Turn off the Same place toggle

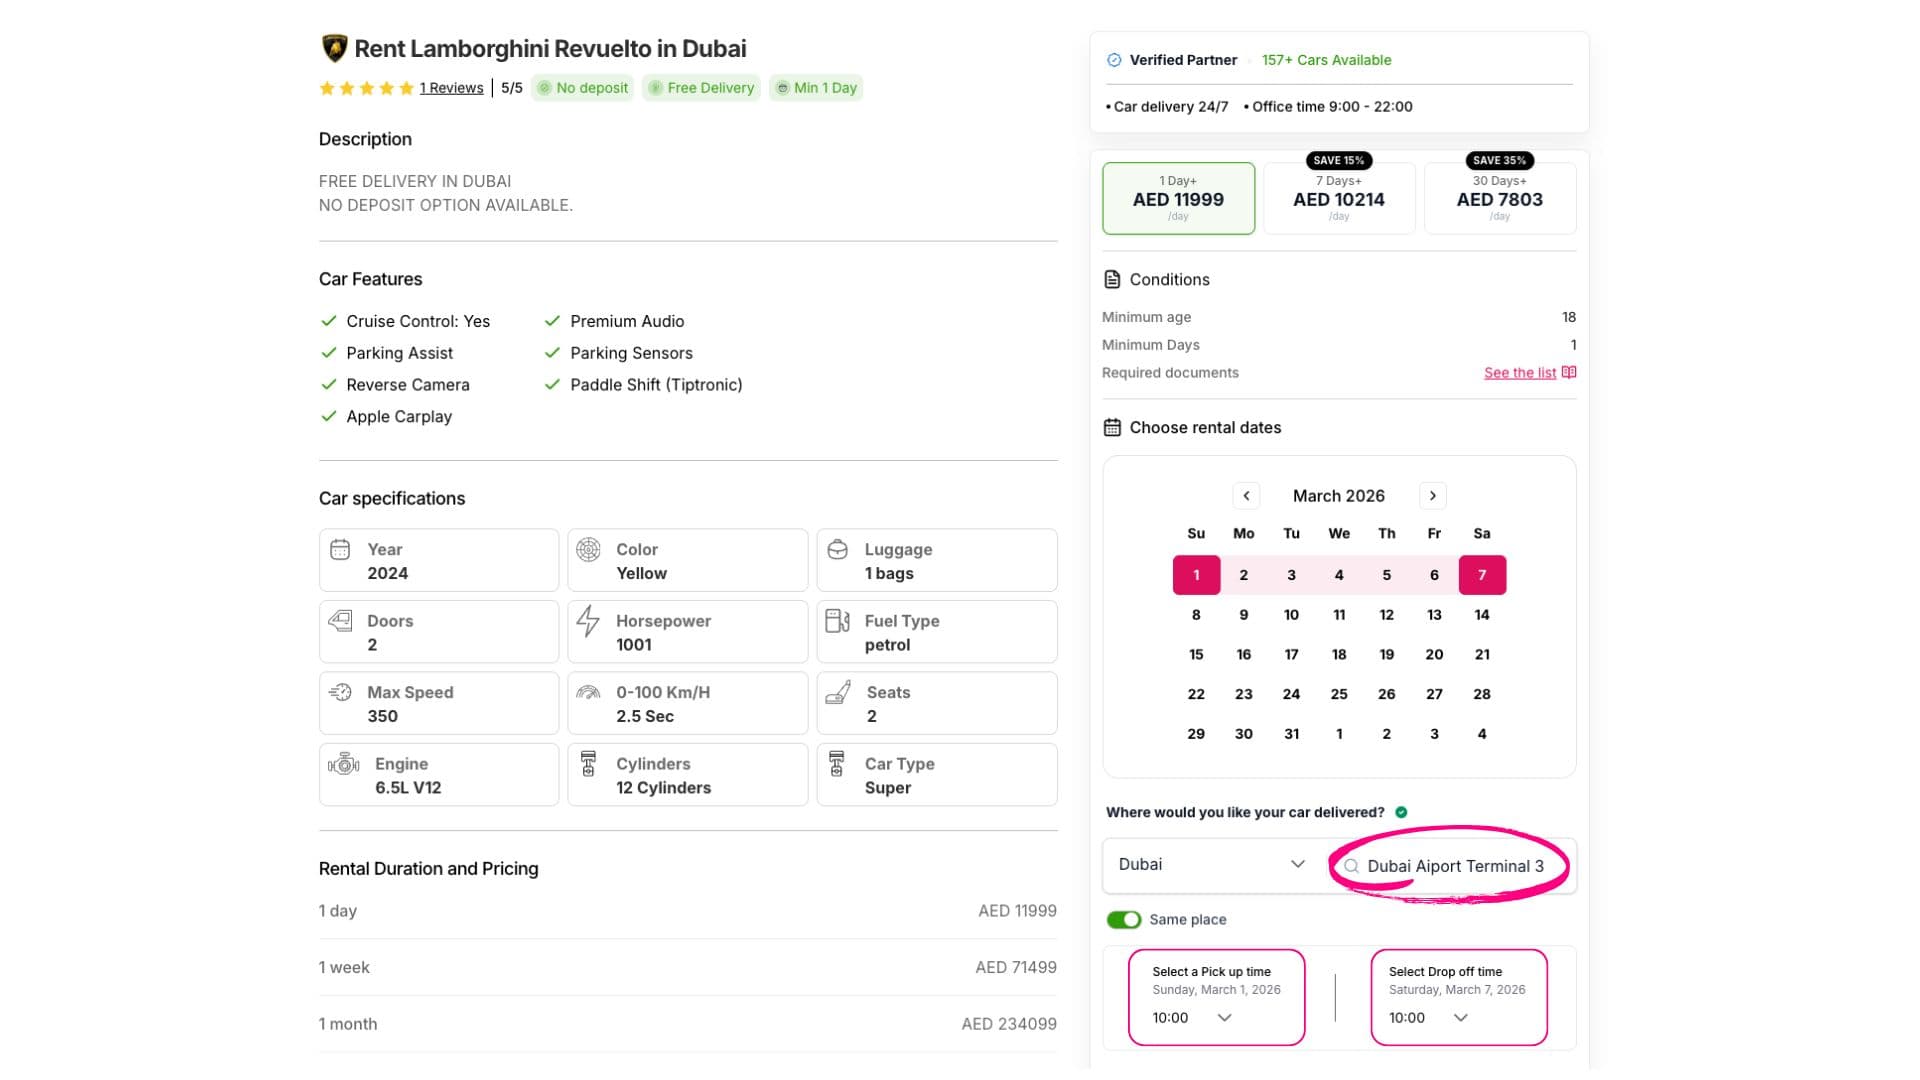[x=1123, y=920]
